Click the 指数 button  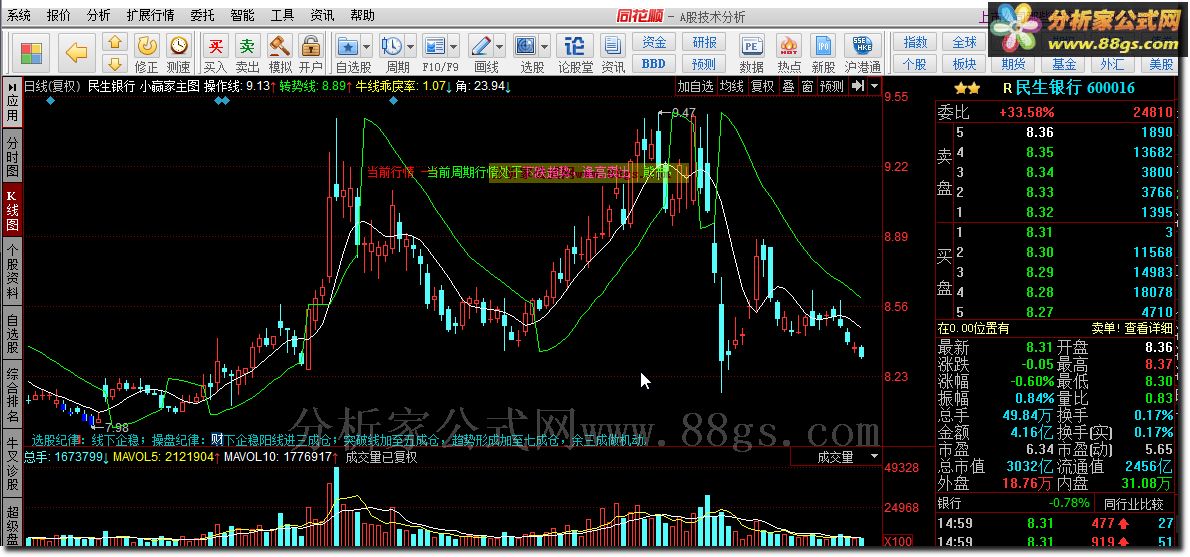pos(915,42)
